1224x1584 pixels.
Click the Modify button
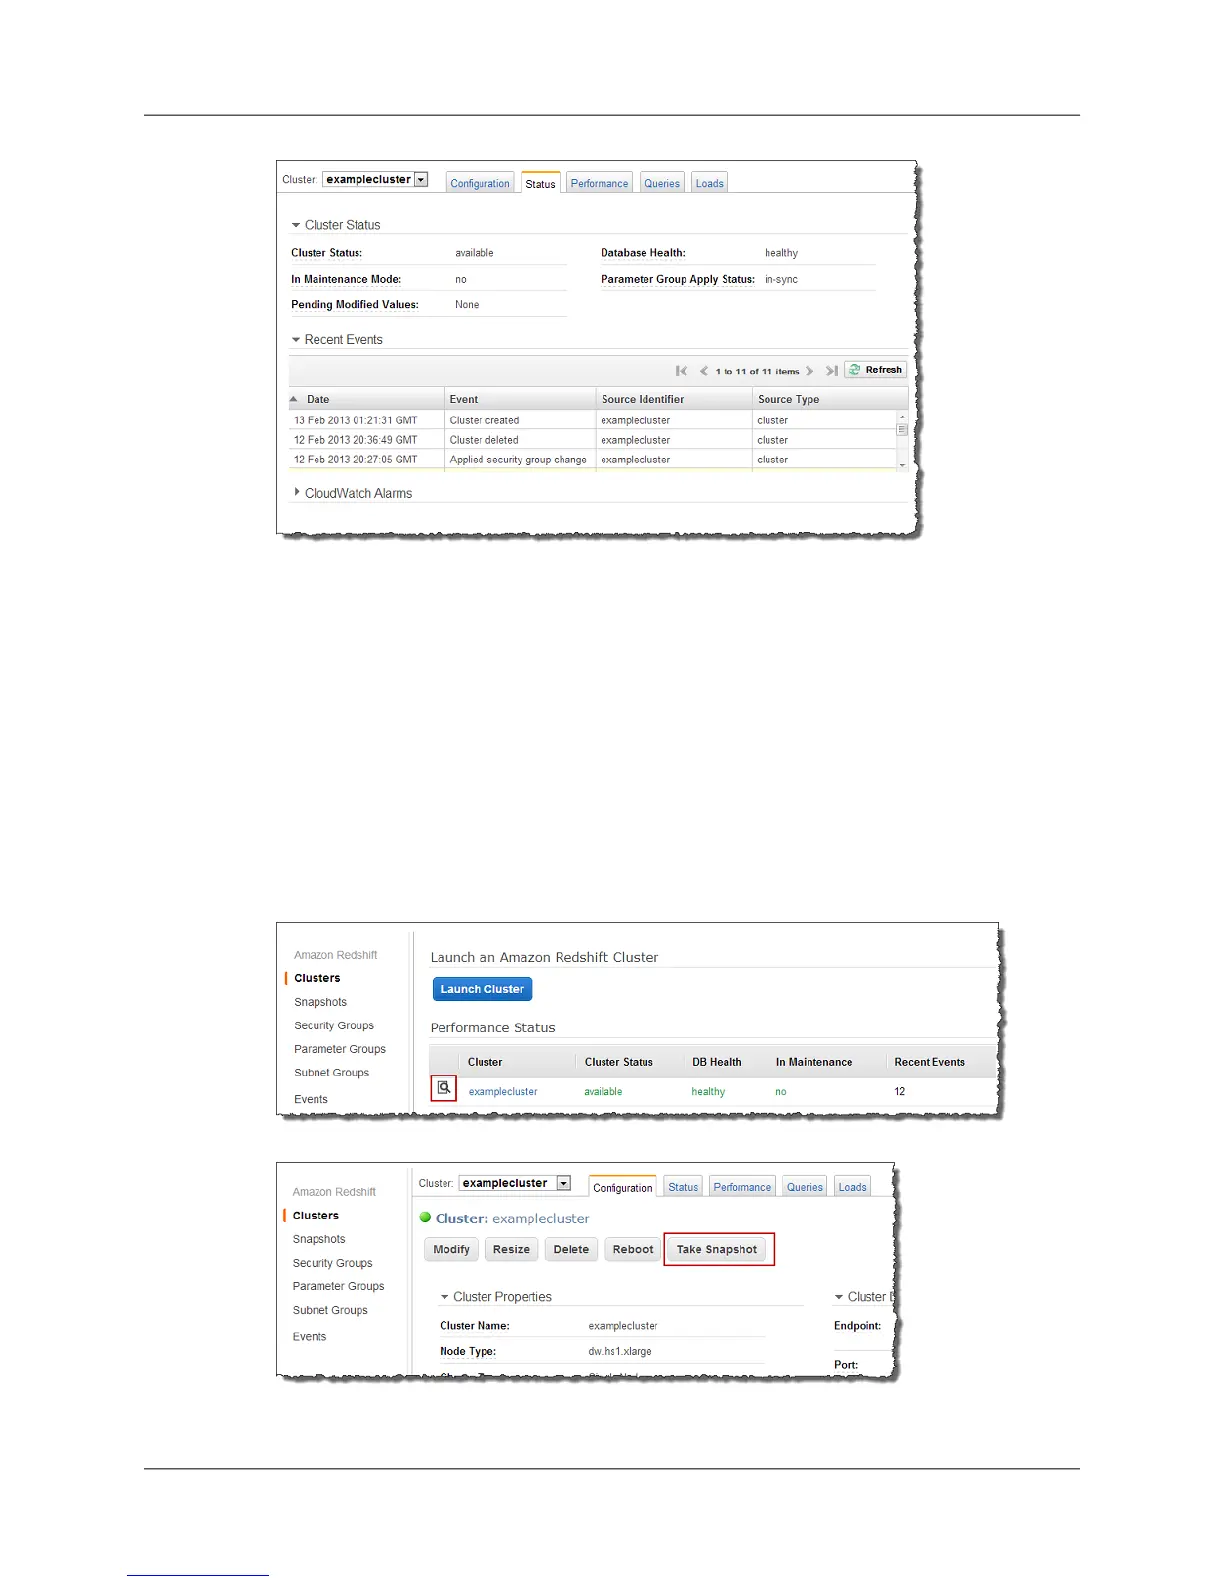click(451, 1249)
